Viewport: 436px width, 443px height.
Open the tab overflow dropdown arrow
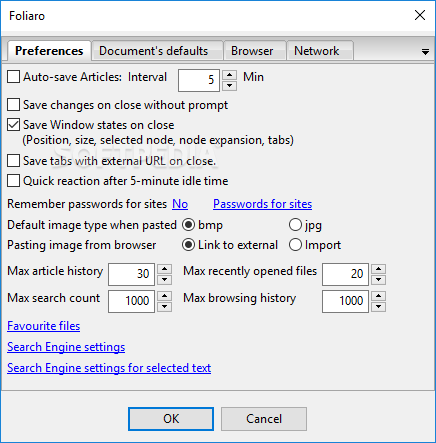[425, 52]
